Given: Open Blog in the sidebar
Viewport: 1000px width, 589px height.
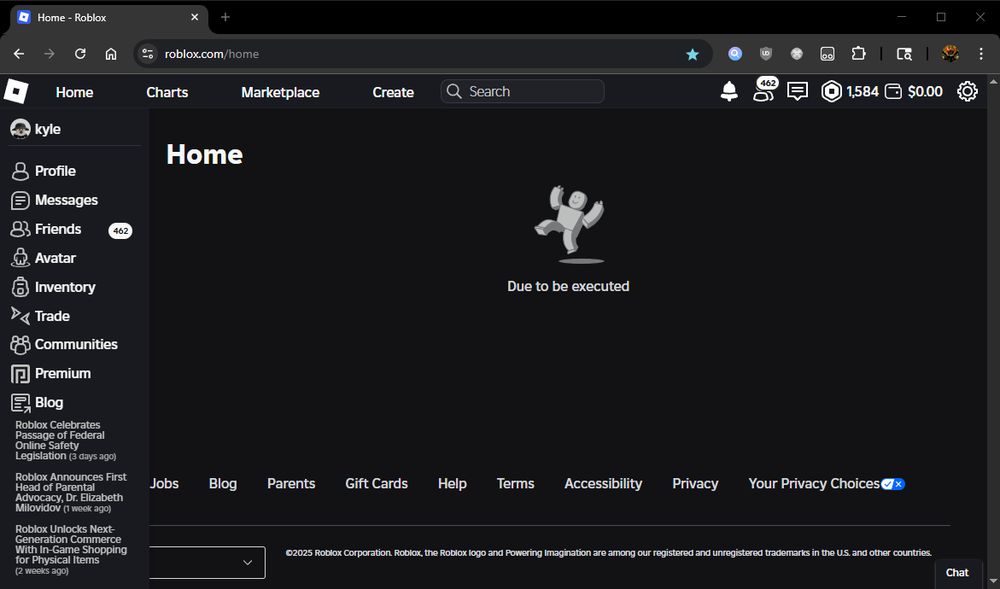Looking at the screenshot, I should [x=37, y=402].
